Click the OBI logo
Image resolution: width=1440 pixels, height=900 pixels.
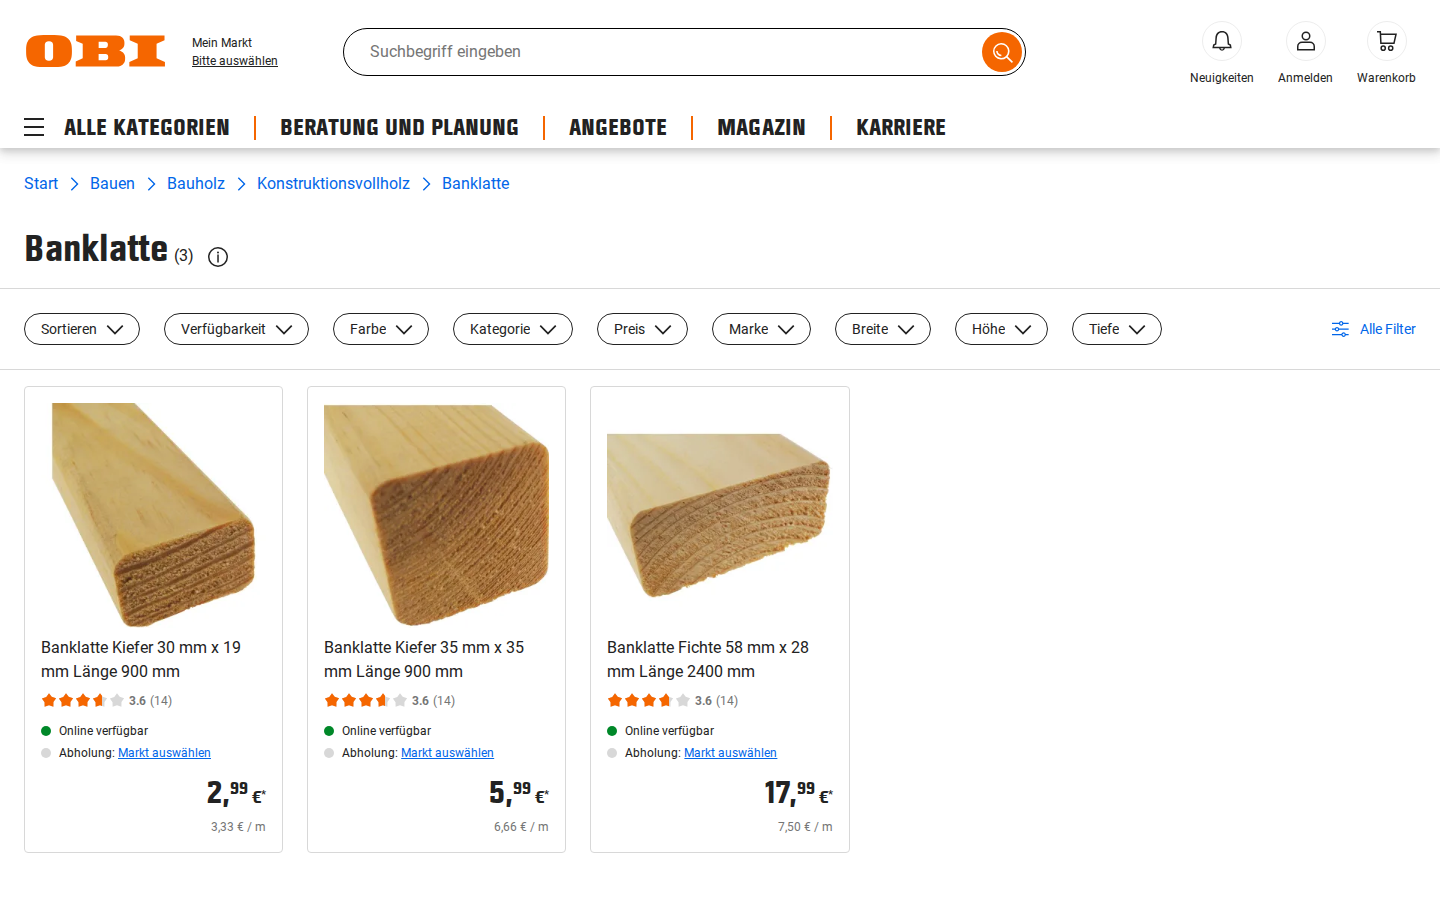pos(95,51)
